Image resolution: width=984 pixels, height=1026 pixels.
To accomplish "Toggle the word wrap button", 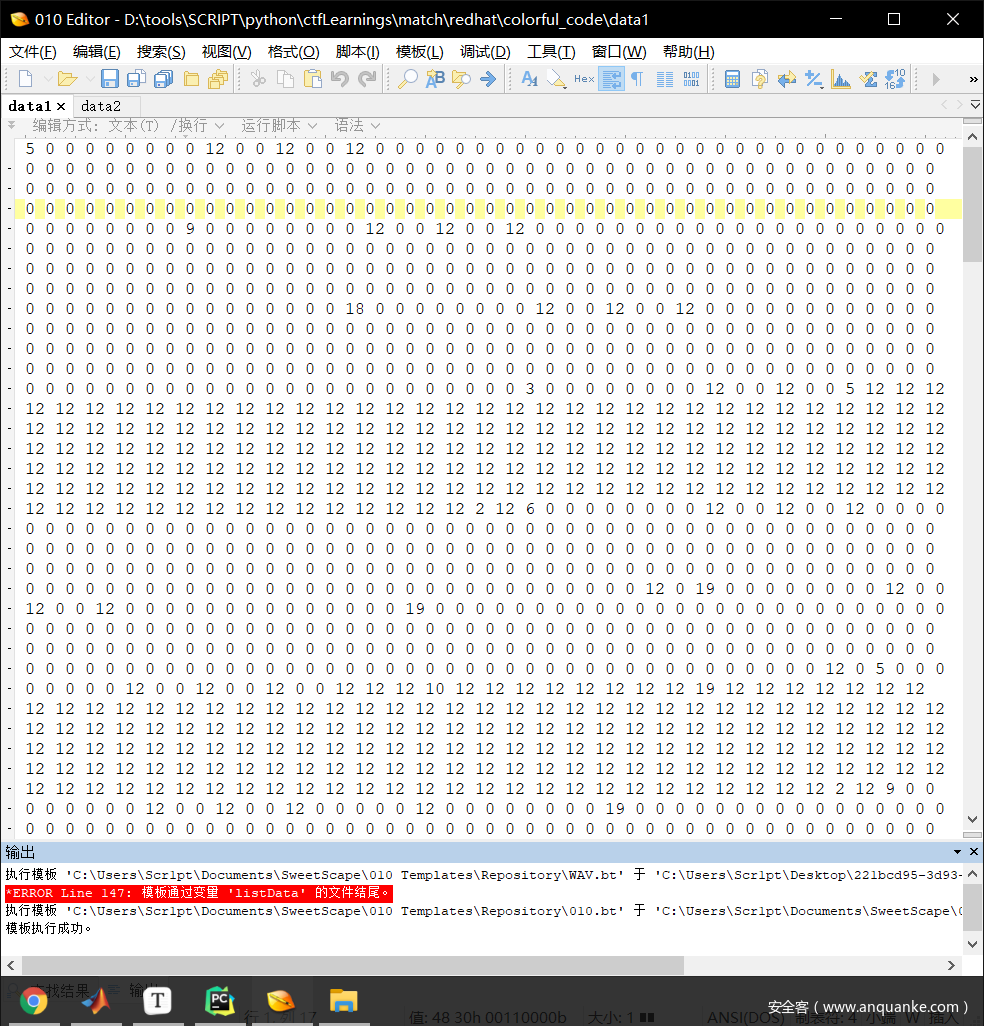I will coord(611,79).
